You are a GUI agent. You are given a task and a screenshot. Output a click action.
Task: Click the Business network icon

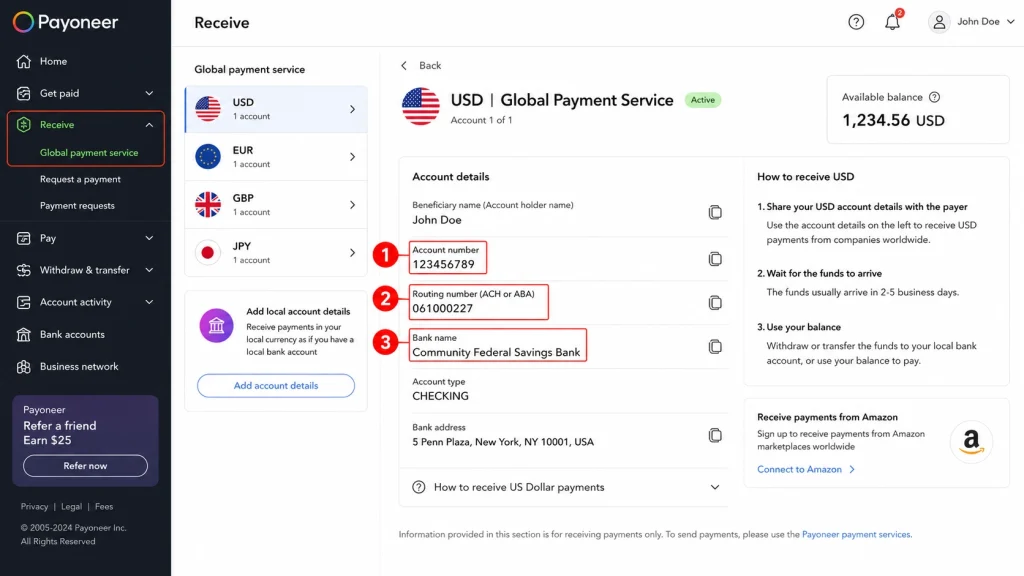[x=24, y=366]
